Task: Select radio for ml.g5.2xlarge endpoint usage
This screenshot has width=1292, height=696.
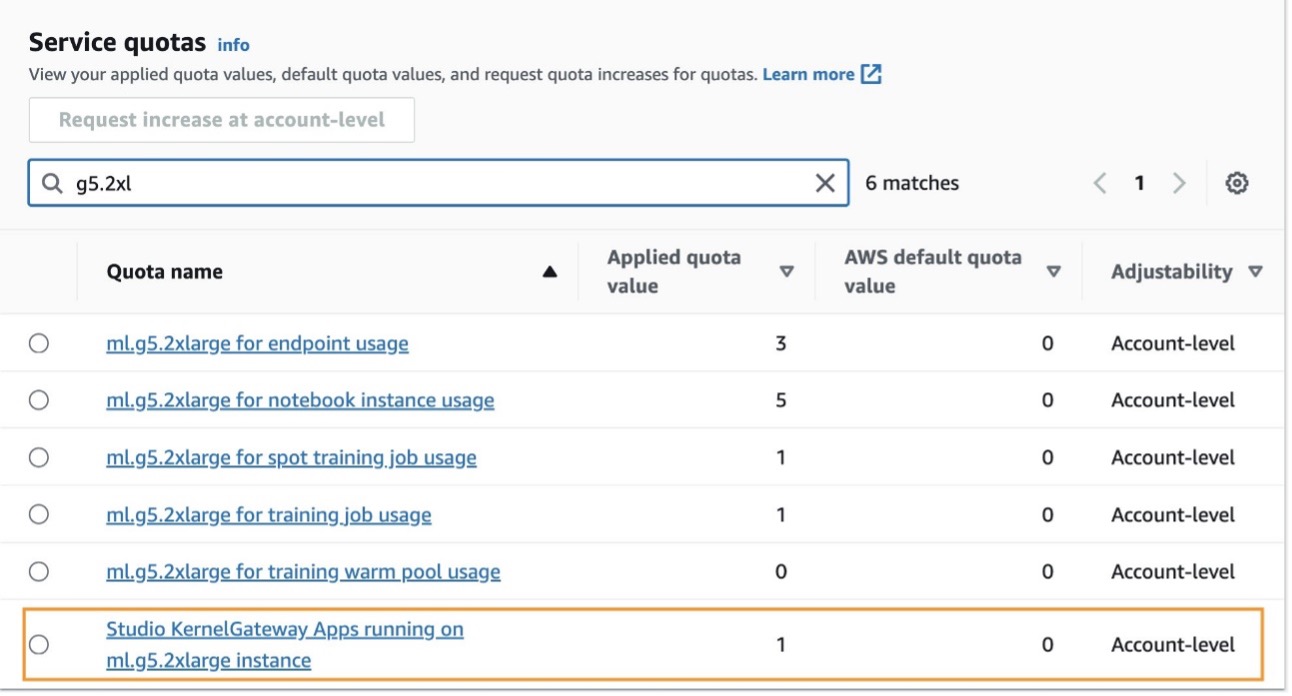Action: pos(38,343)
